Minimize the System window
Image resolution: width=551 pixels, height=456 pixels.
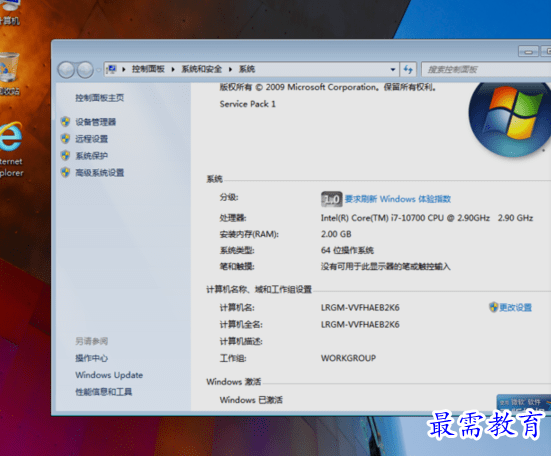pyautogui.click(x=528, y=51)
